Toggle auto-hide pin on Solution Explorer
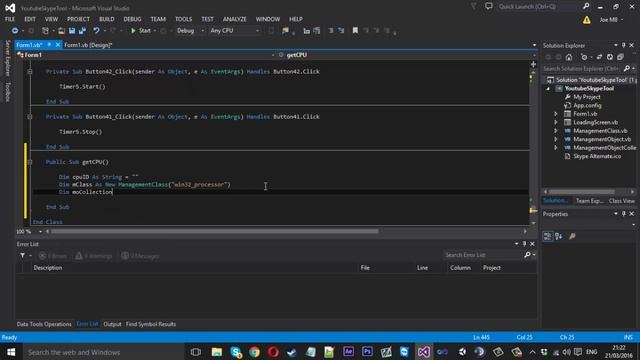The height and width of the screenshot is (360, 640). point(624,45)
